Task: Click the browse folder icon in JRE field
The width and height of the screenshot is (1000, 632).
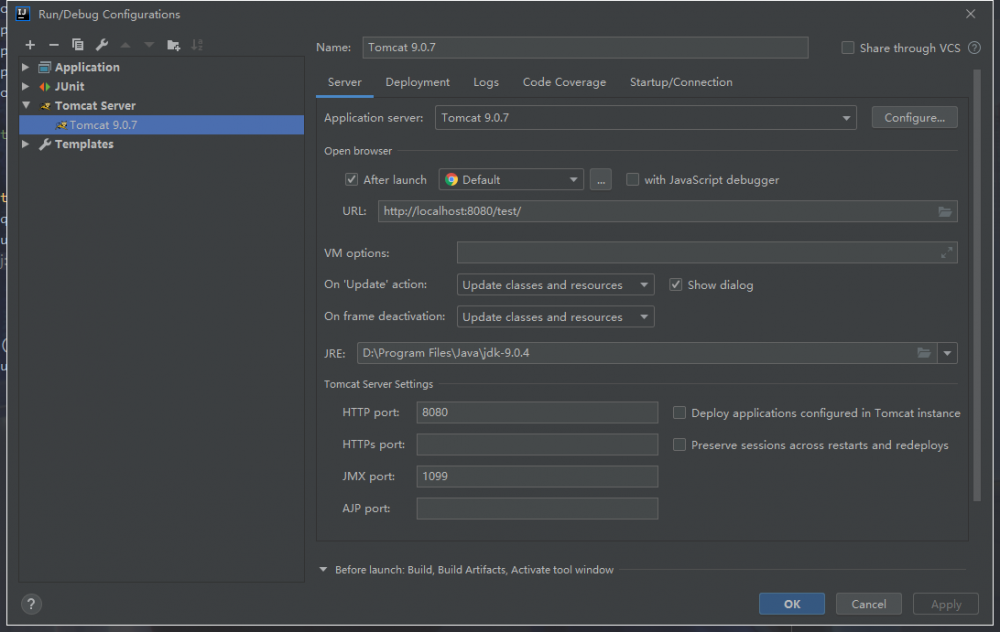Action: [x=925, y=353]
